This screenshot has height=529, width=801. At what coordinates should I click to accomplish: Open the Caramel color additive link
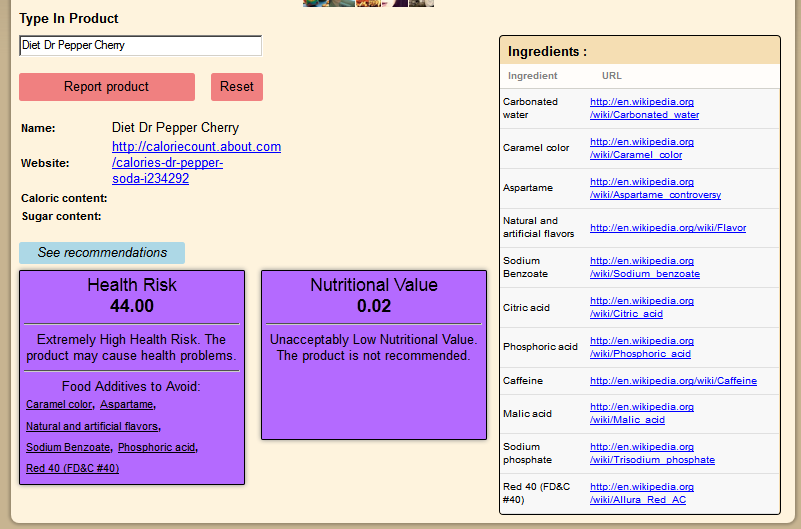[59, 404]
